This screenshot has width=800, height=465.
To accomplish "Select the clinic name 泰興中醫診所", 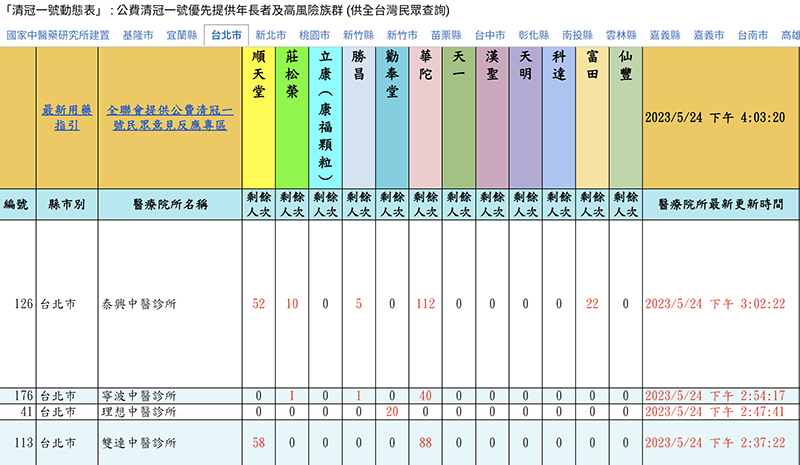I will [139, 304].
